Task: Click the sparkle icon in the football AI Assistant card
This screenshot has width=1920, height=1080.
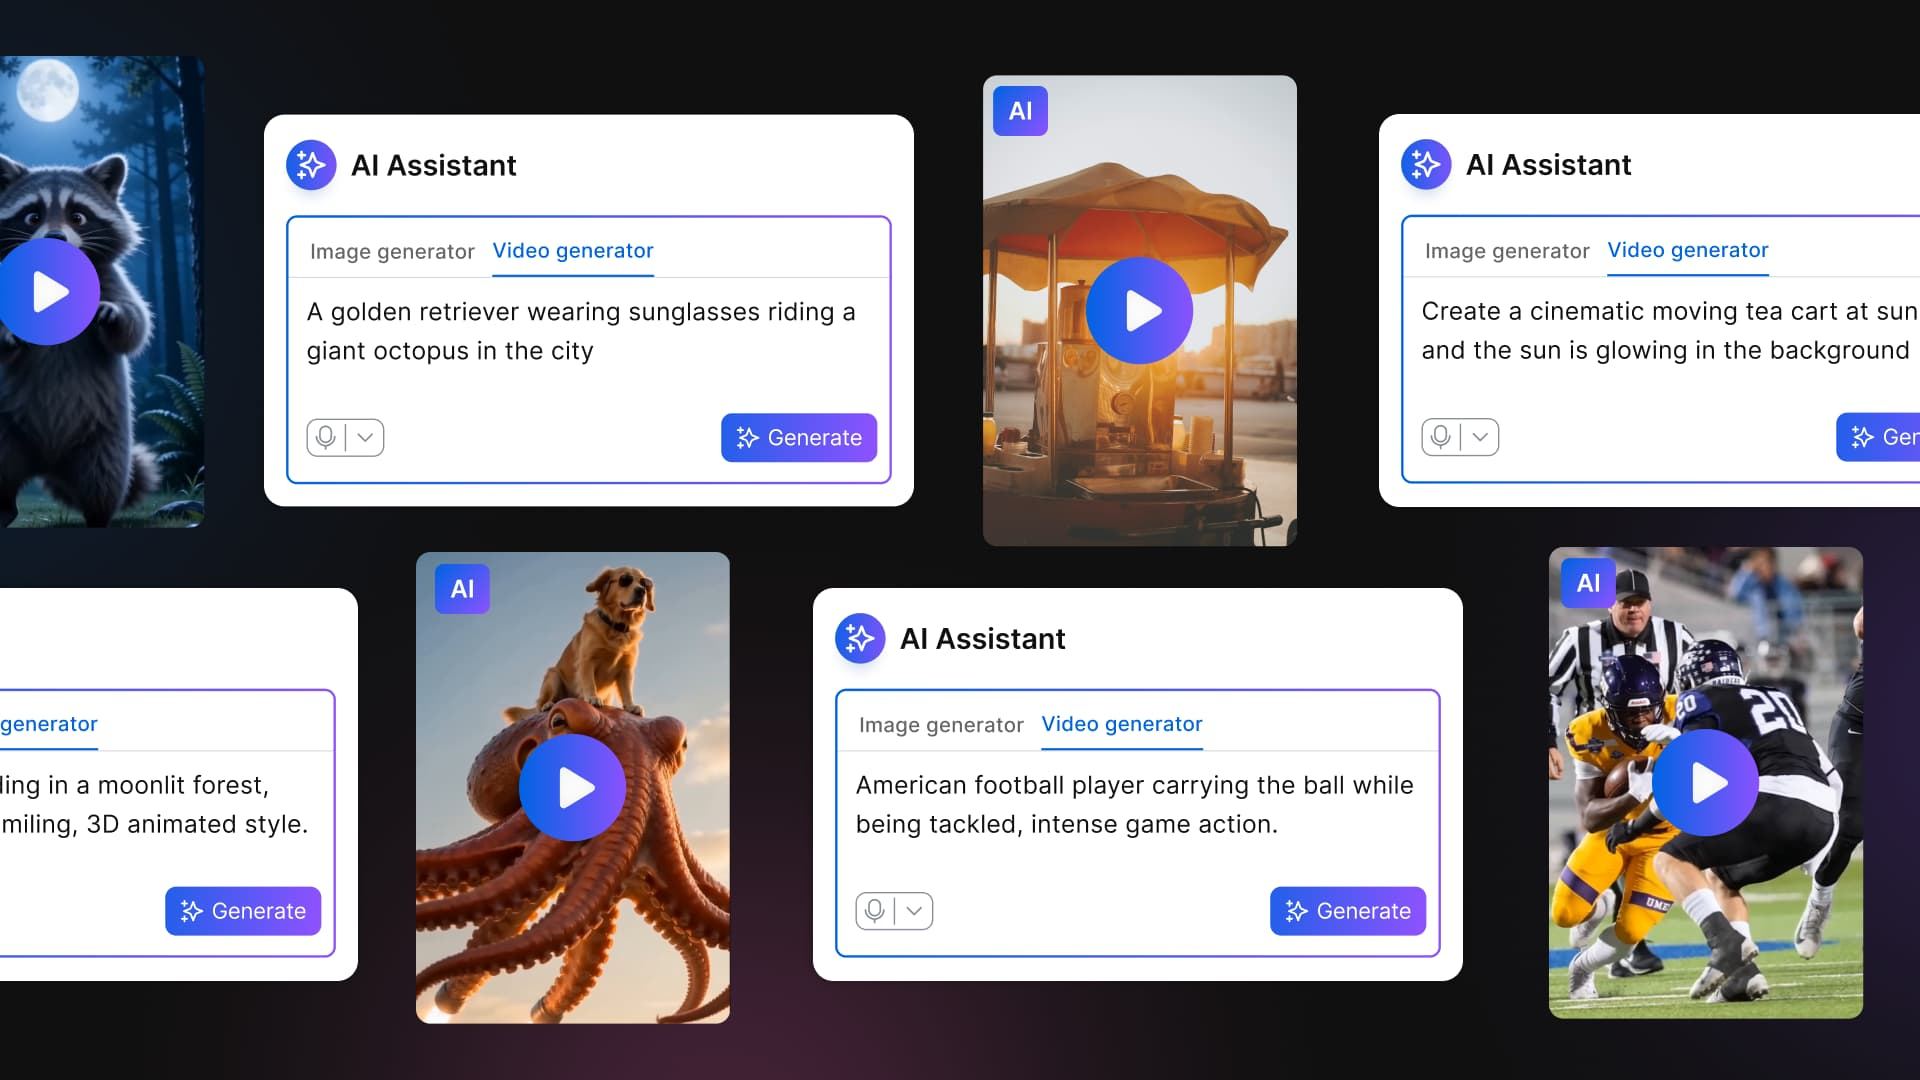Action: click(x=860, y=638)
